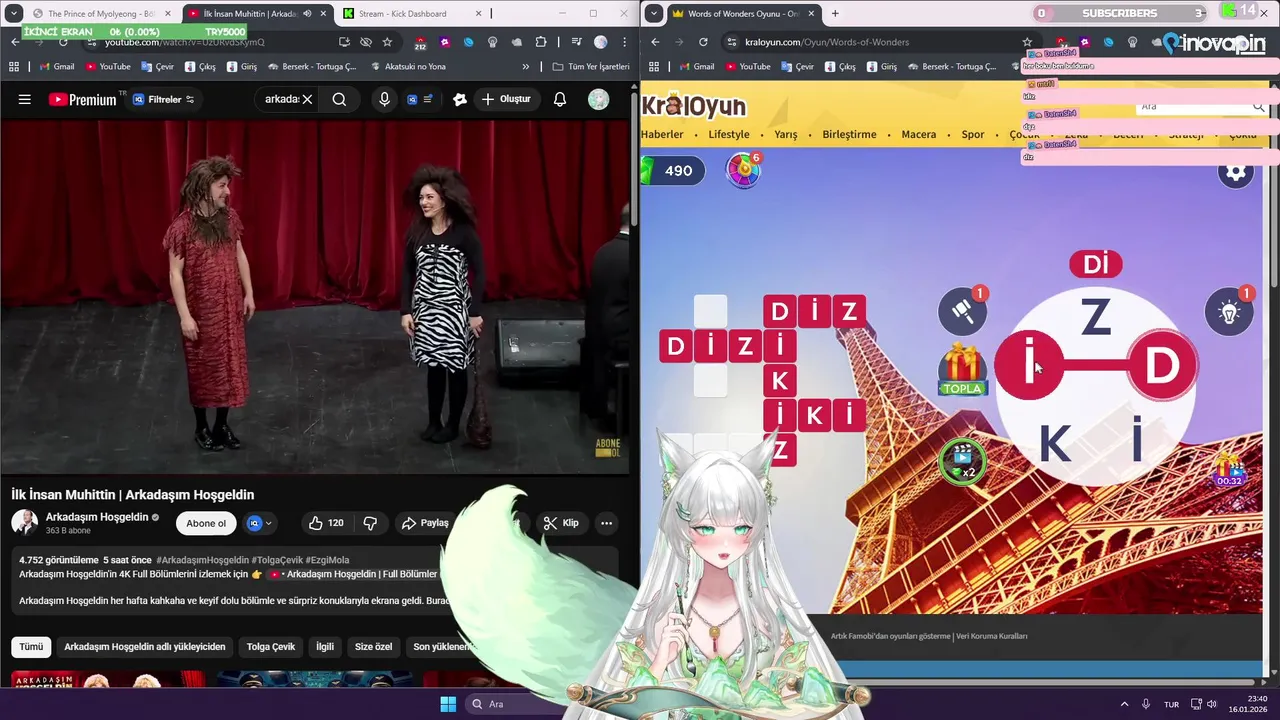1280x720 pixels.
Task: Go to YouTube Premium home logo
Action: [83, 99]
